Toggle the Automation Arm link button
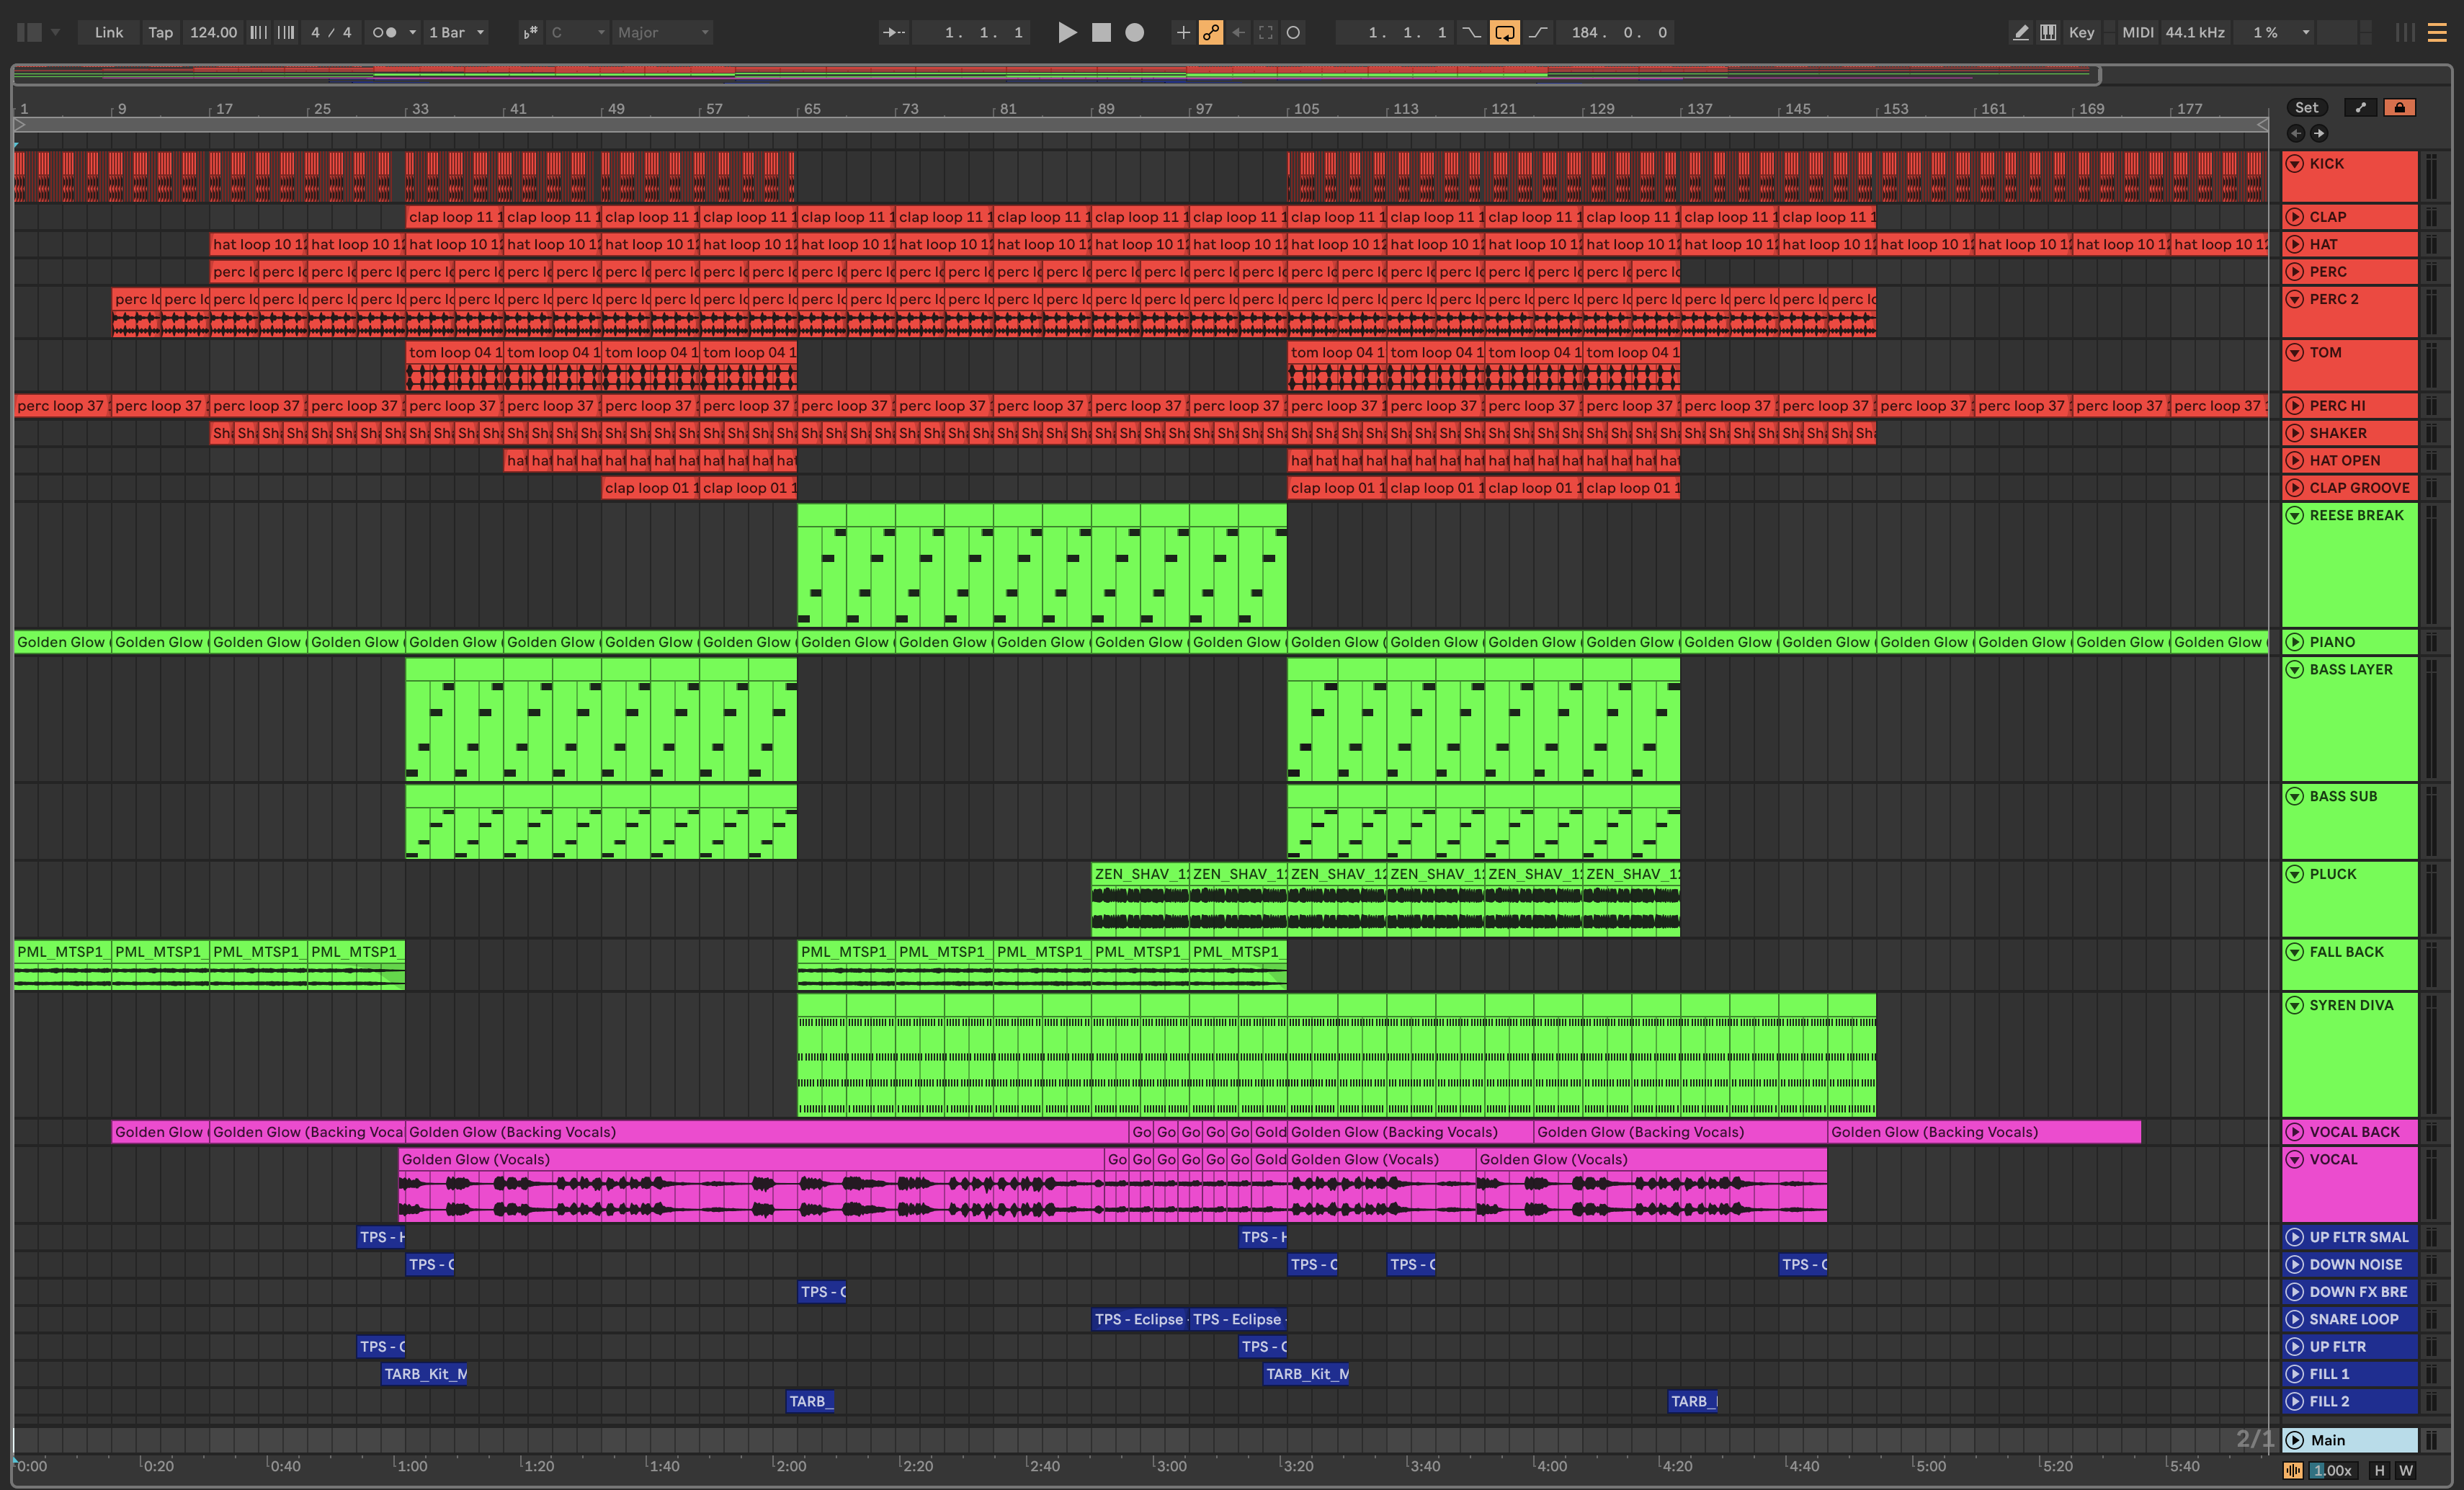 (x=1210, y=33)
